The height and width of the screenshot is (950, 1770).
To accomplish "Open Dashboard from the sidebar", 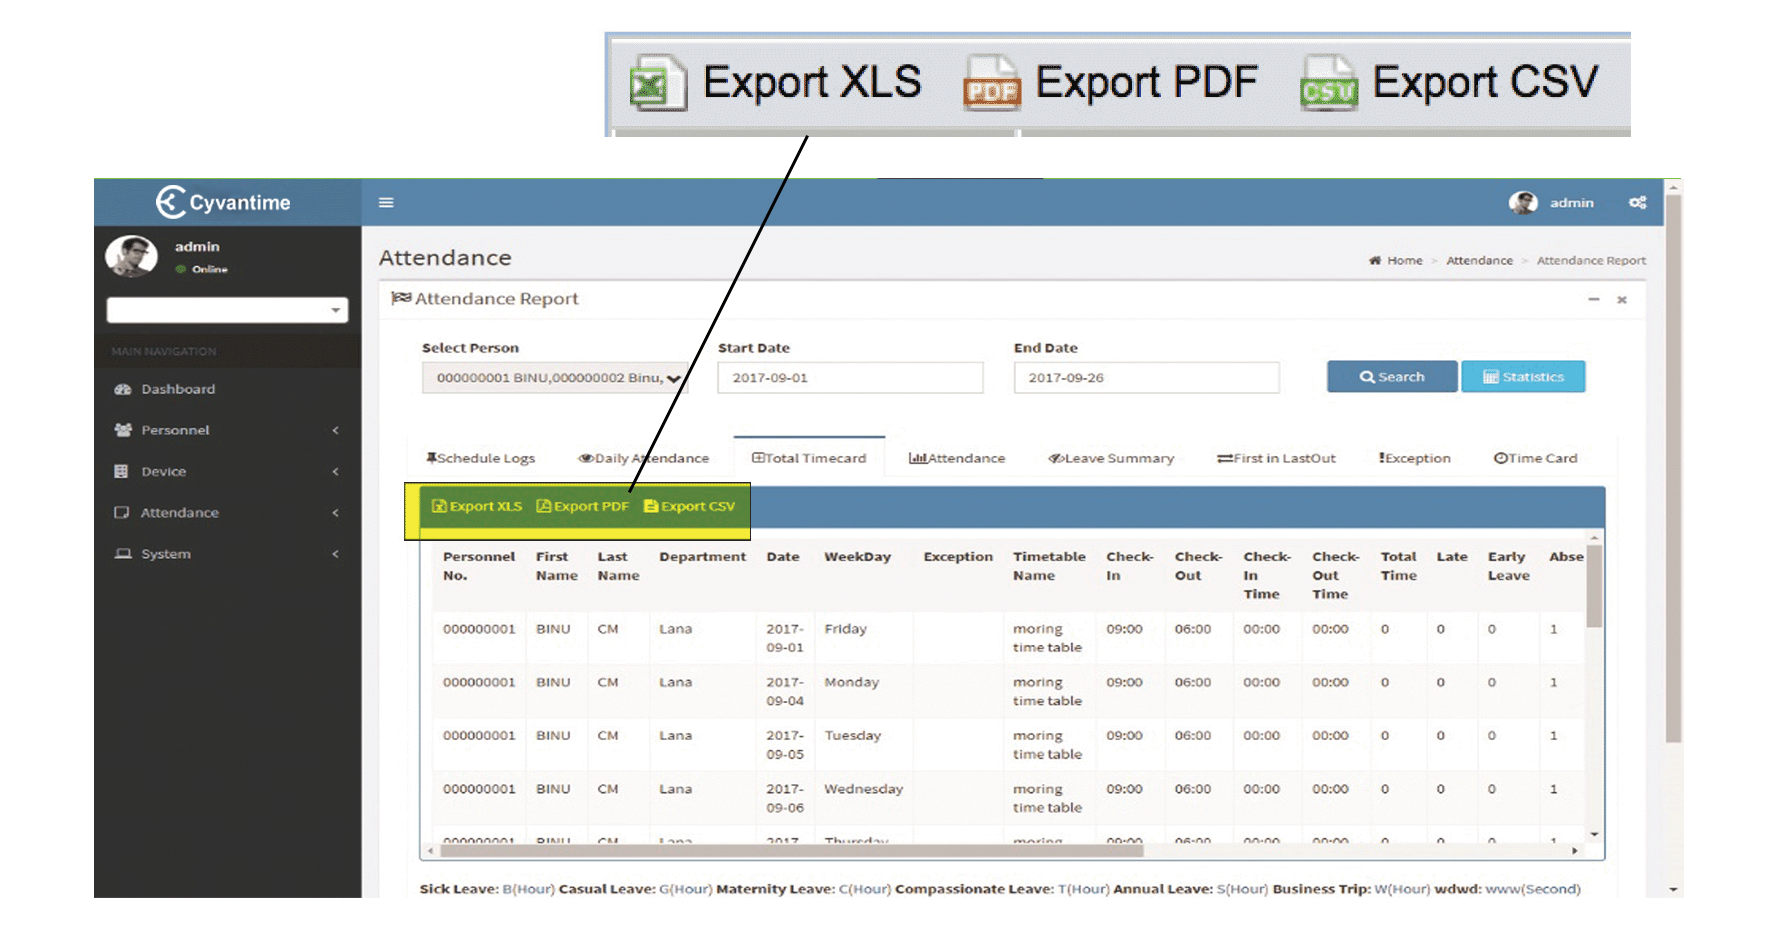I will click(178, 390).
